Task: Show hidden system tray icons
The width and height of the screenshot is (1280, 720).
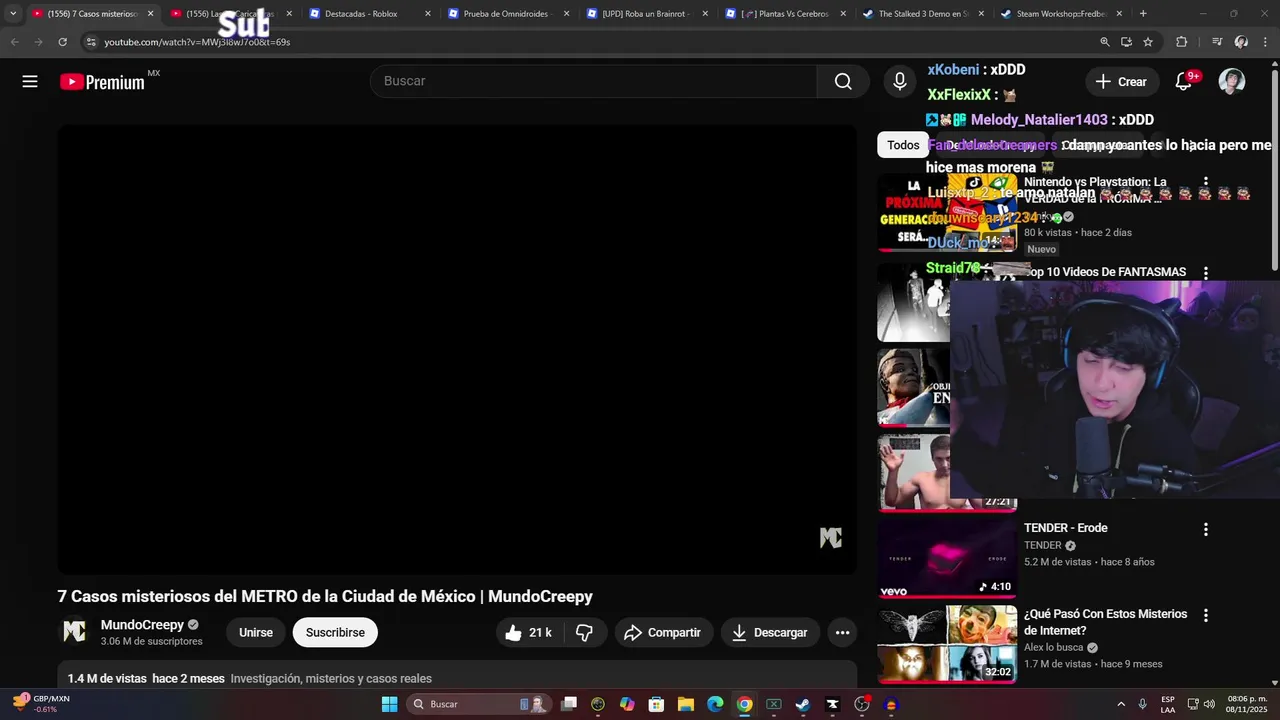Action: (1120, 704)
